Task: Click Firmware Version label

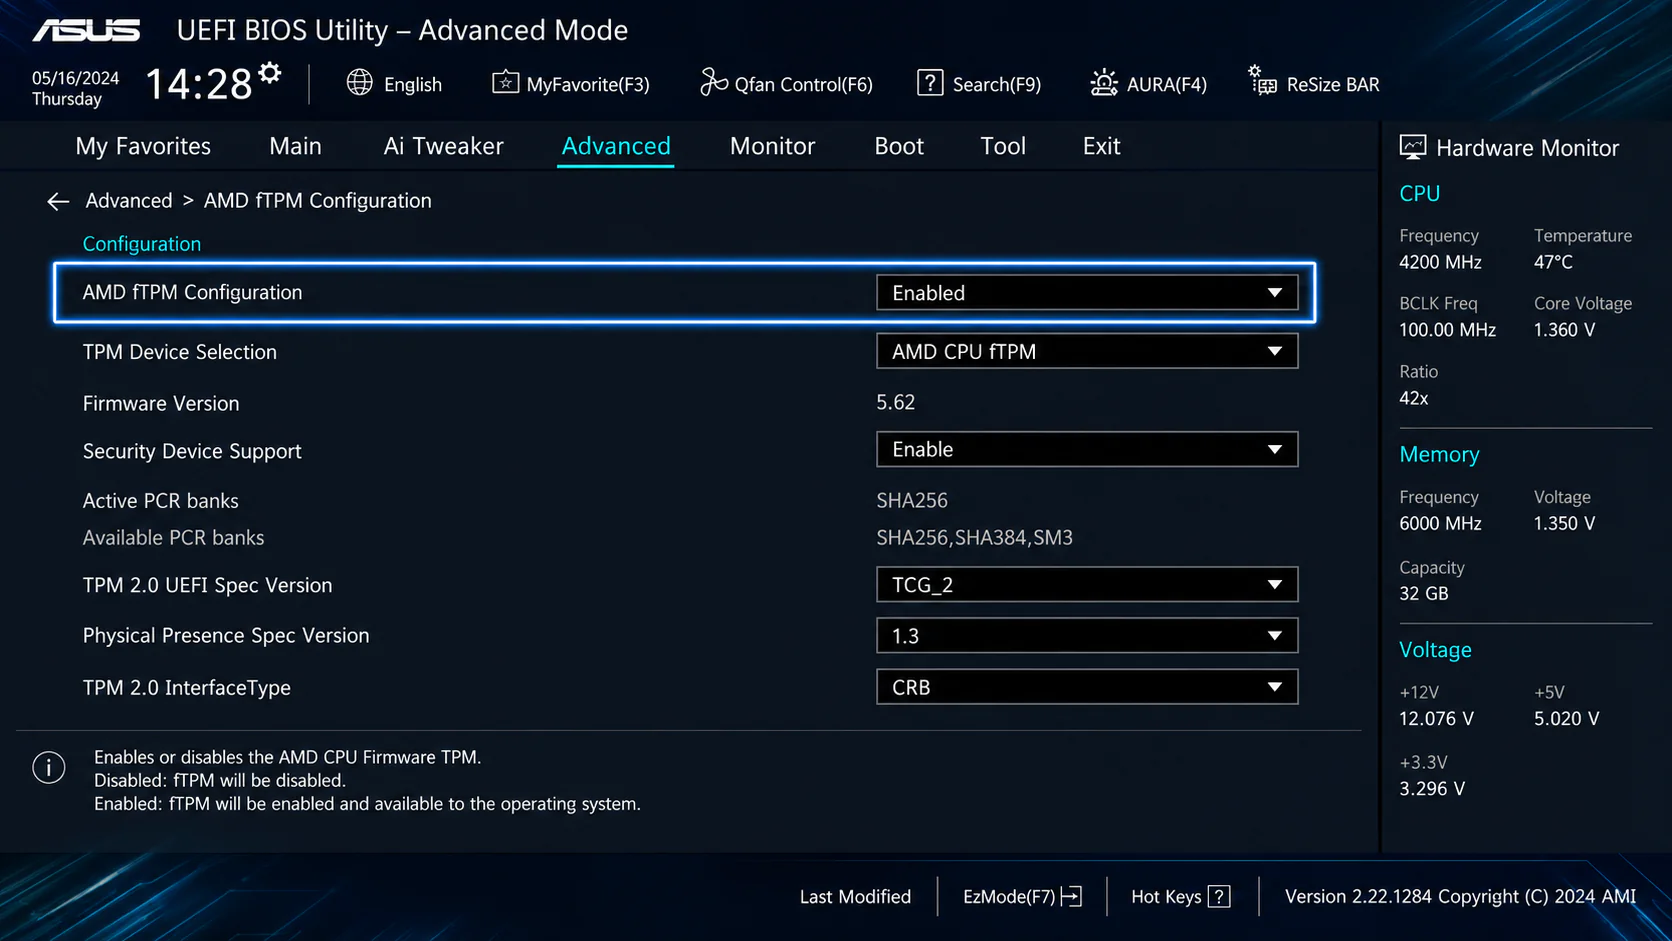Action: click(161, 403)
